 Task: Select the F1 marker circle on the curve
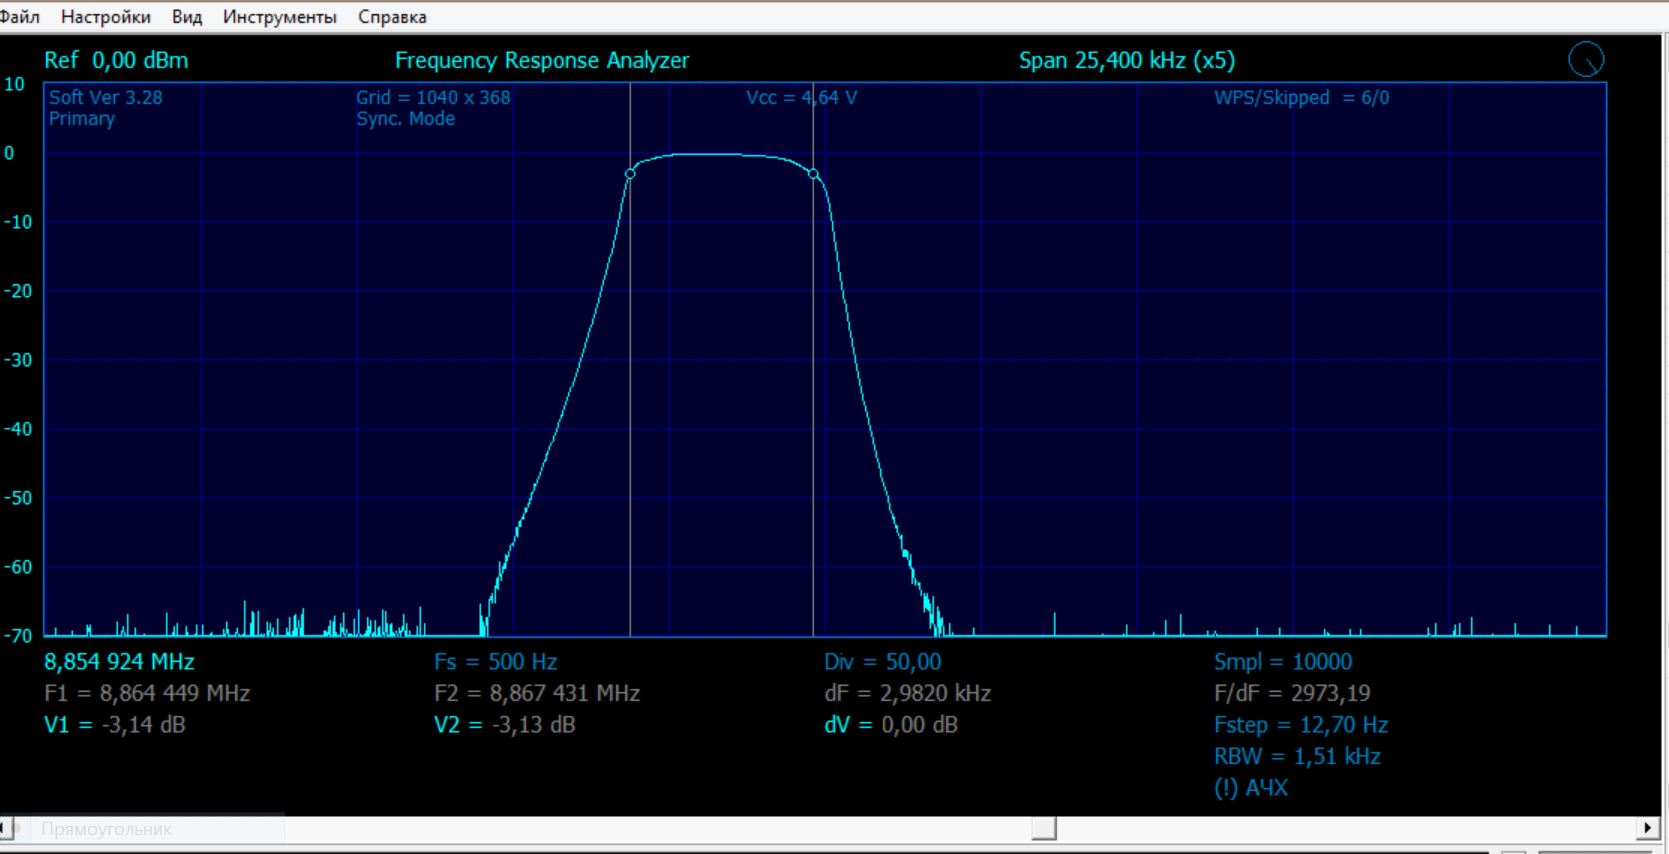(630, 174)
